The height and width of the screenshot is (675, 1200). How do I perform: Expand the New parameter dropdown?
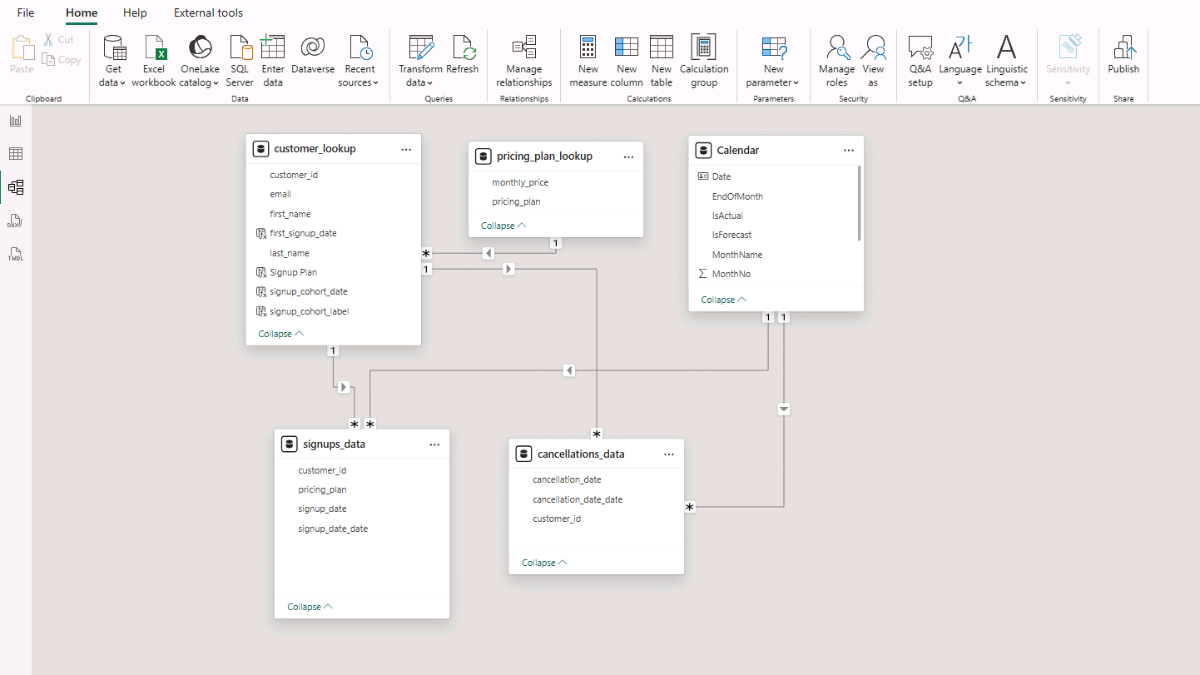click(x=773, y=82)
